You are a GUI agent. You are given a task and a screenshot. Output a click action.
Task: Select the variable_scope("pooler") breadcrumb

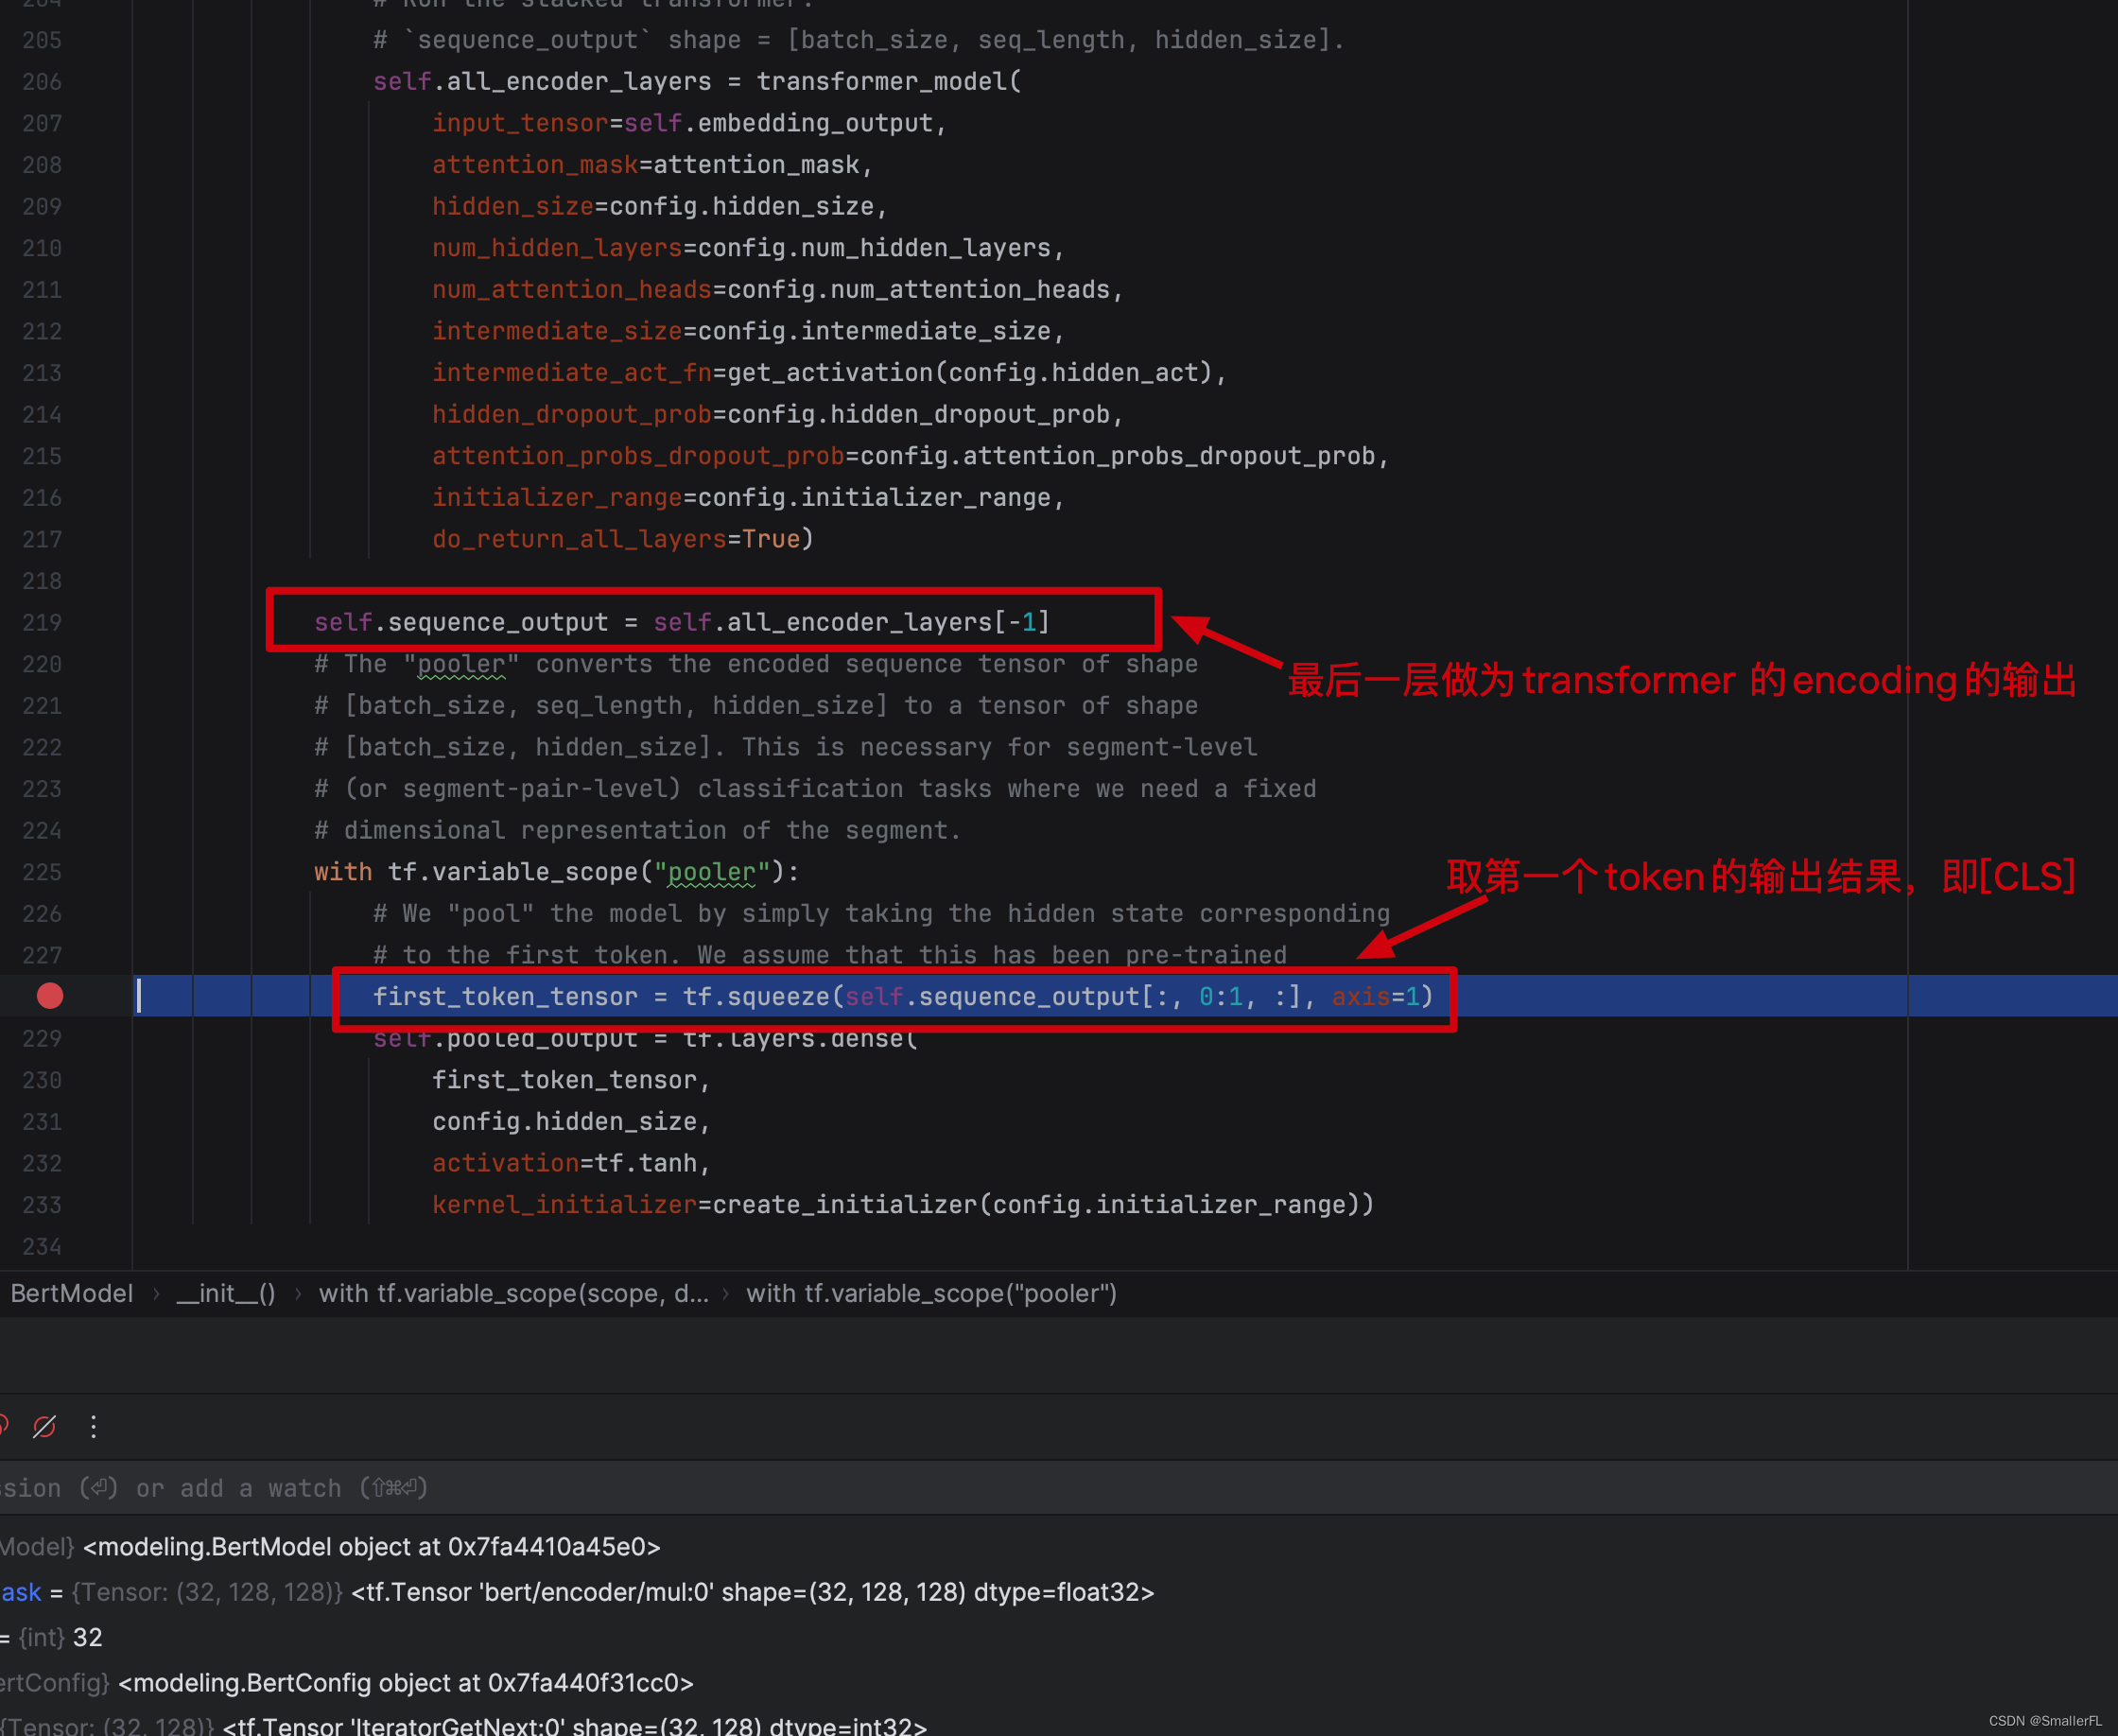931,1294
